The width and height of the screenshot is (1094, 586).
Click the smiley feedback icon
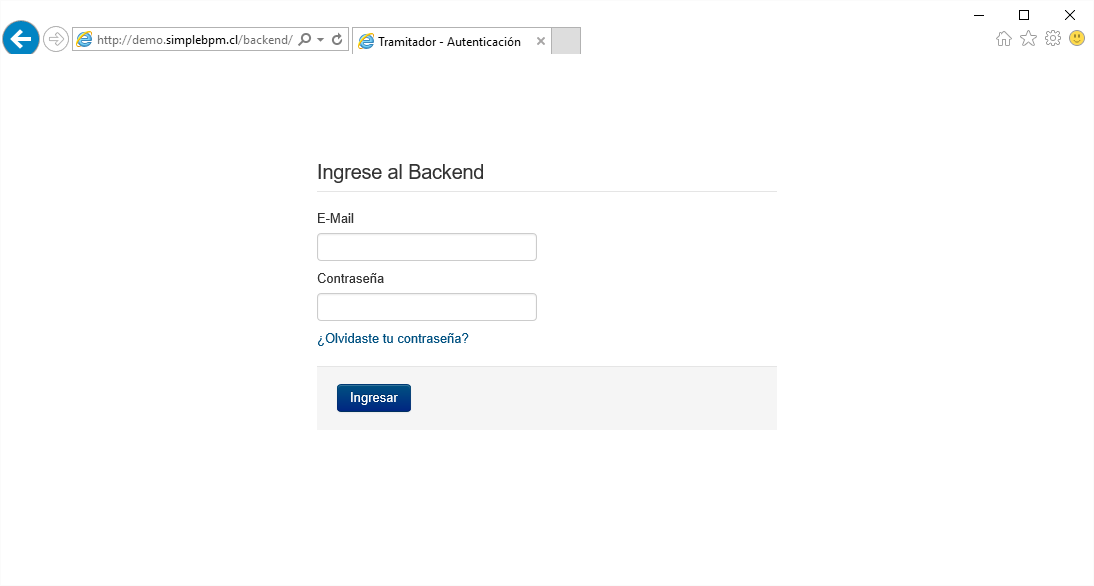1076,38
